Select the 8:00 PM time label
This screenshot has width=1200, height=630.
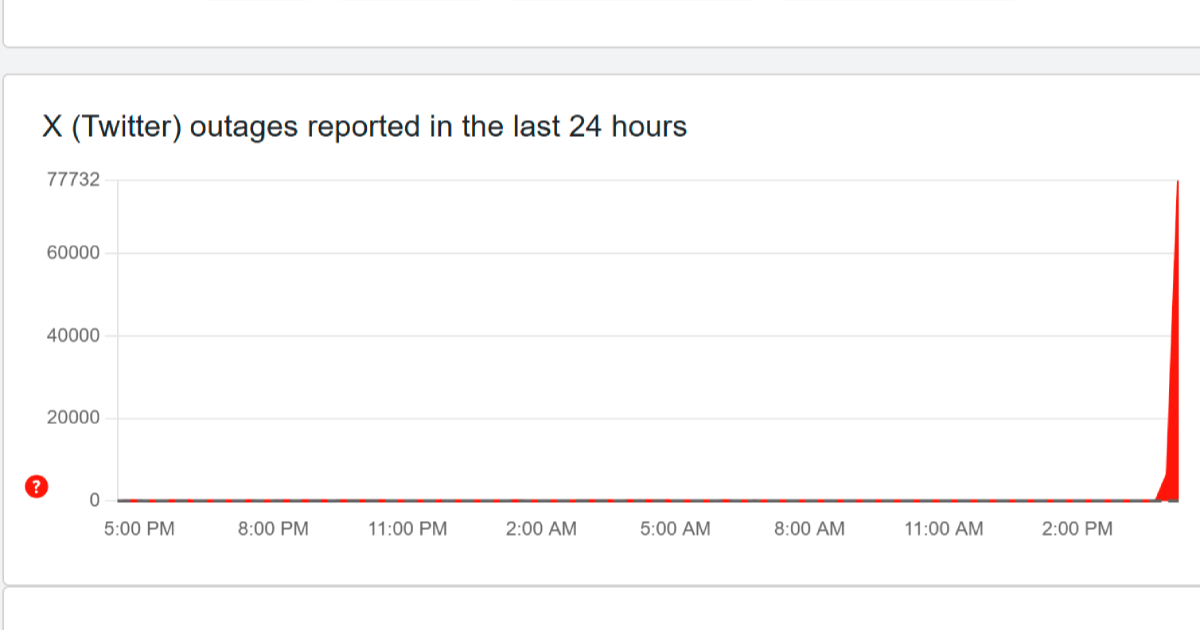[273, 529]
